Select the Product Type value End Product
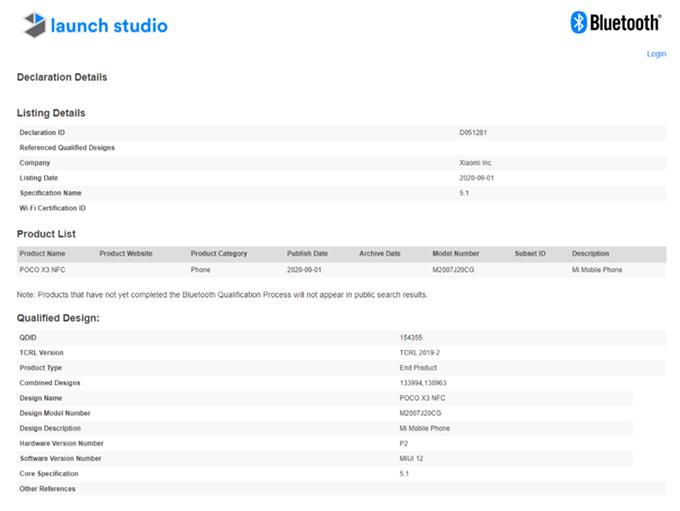The image size is (680, 511). pyautogui.click(x=418, y=368)
